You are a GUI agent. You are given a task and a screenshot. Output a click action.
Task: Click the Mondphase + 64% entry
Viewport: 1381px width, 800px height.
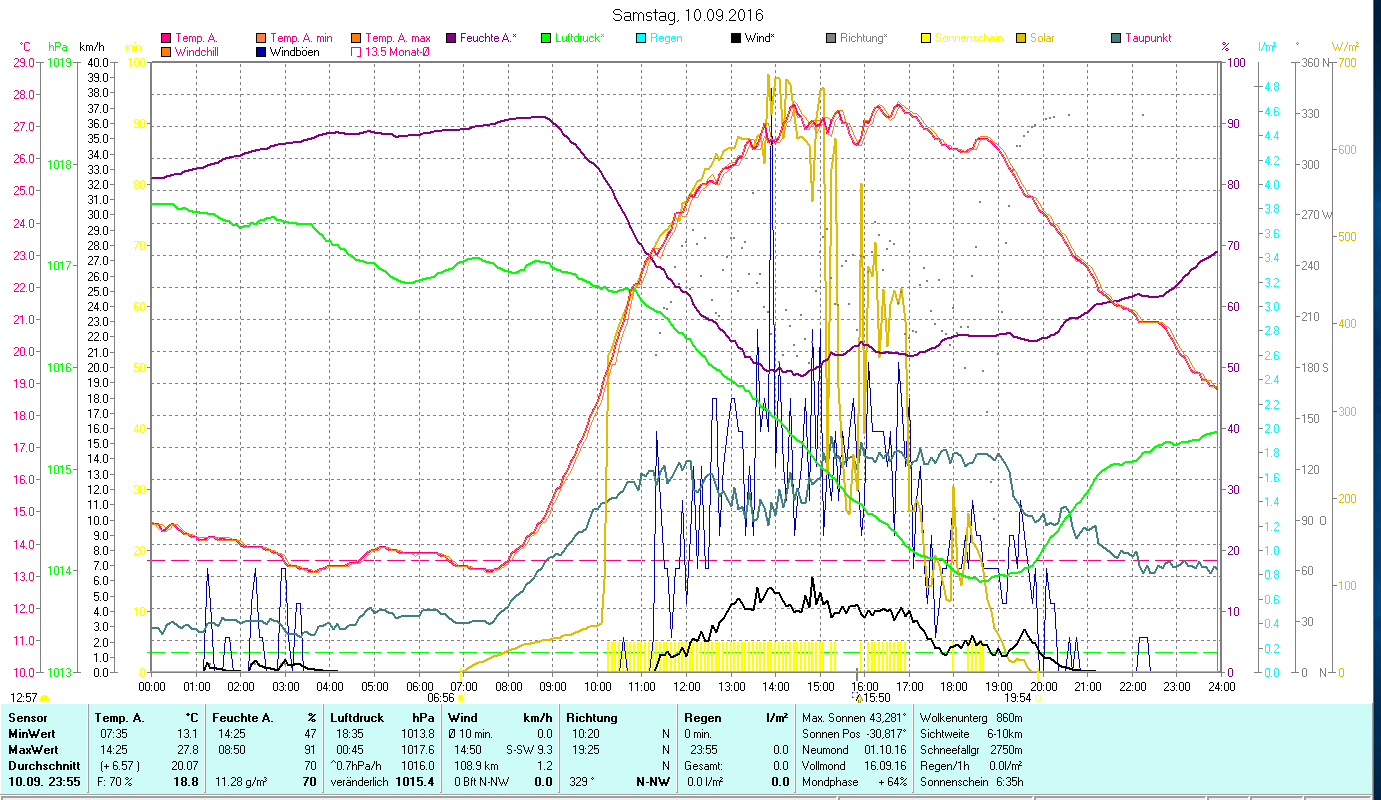[x=853, y=782]
